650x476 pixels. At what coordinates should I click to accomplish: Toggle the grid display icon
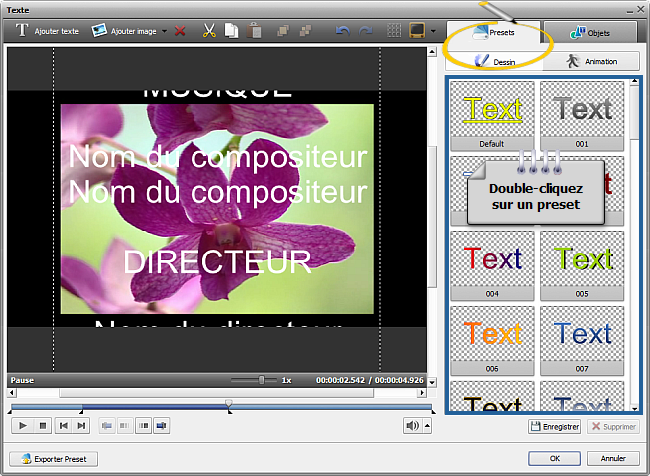point(395,31)
